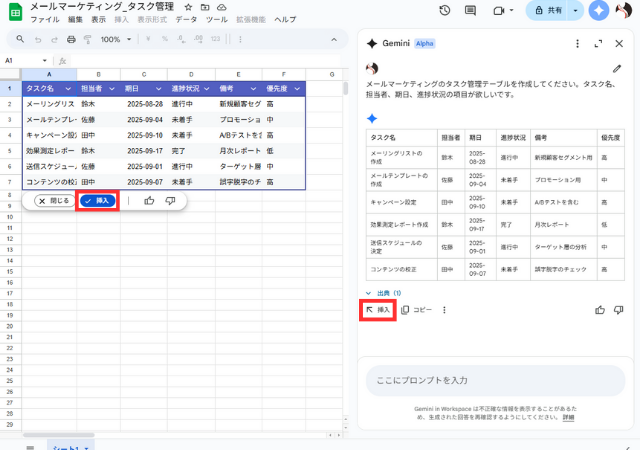
Task: Click the ここにプロンプトを入力 prompt field
Action: (x=496, y=381)
